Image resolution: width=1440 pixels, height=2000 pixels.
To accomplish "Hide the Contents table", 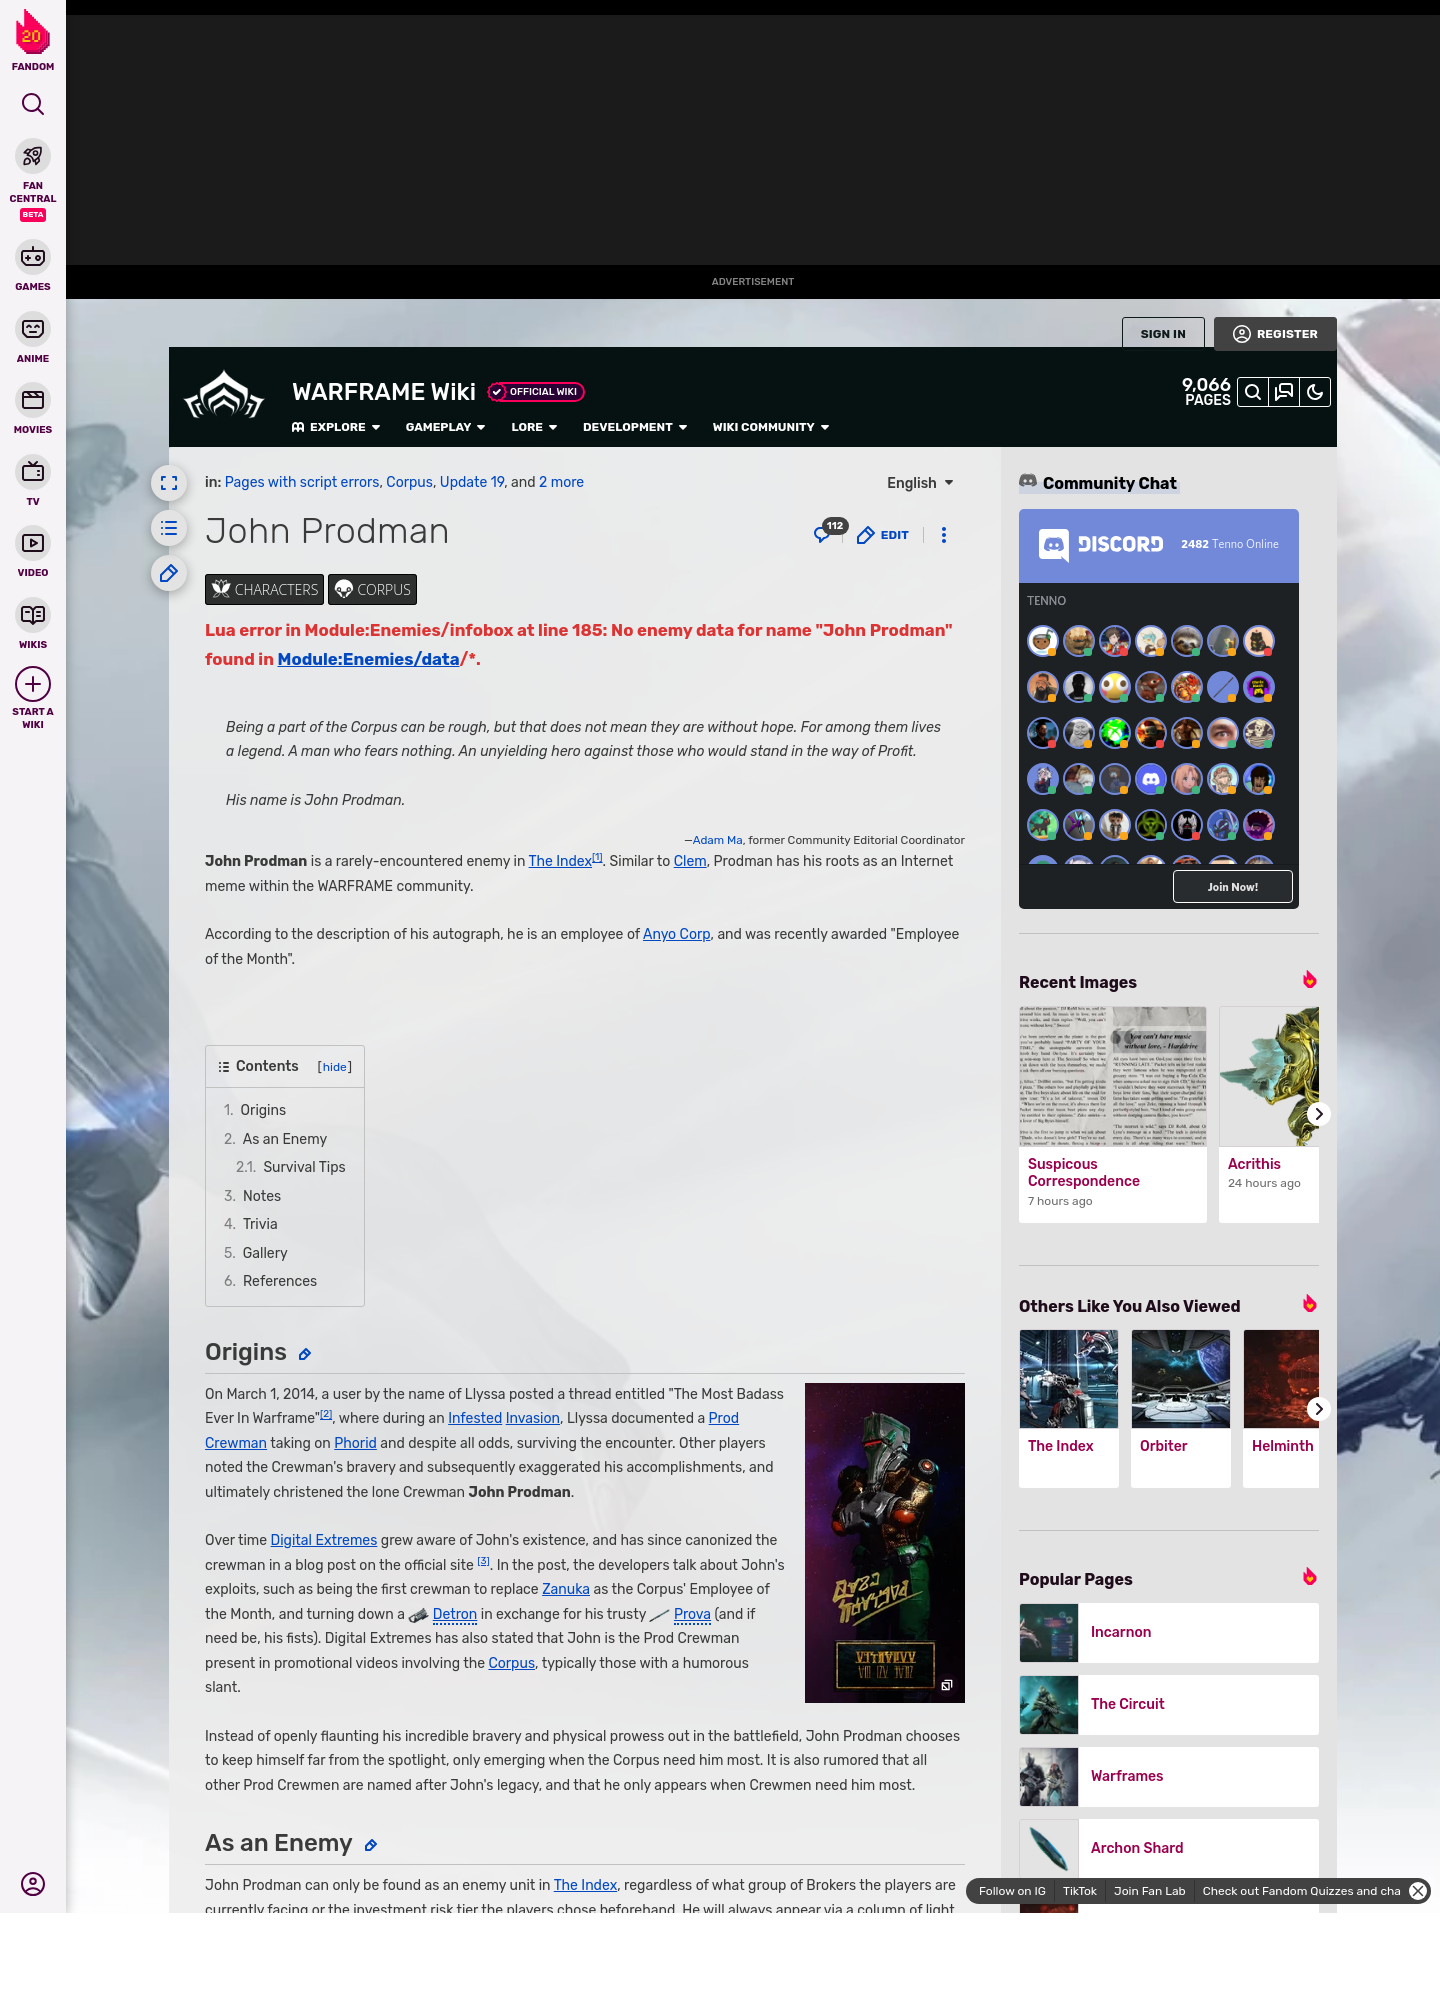I will [335, 1067].
